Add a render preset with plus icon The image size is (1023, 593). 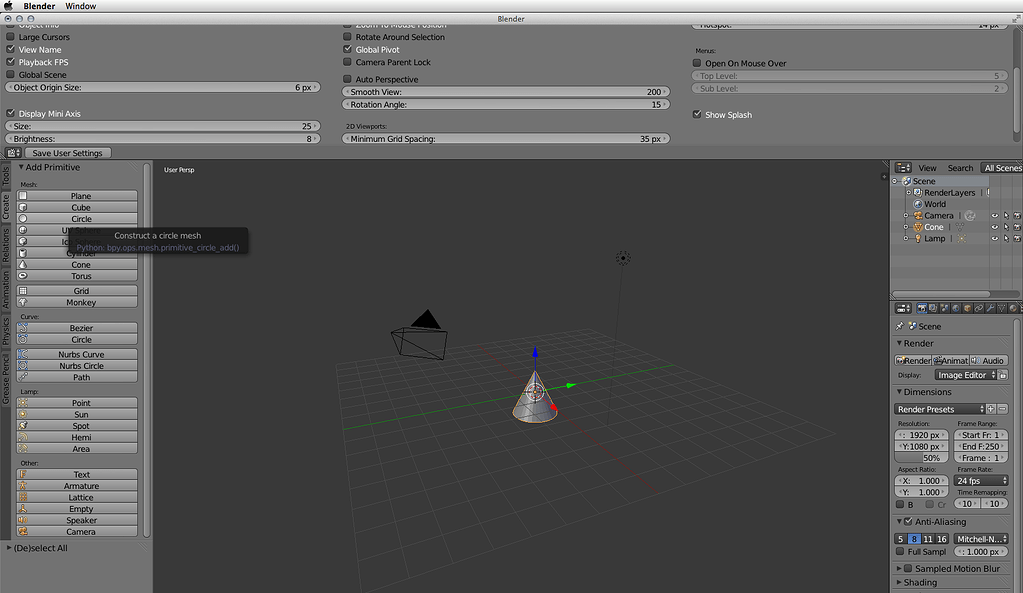[x=991, y=409]
